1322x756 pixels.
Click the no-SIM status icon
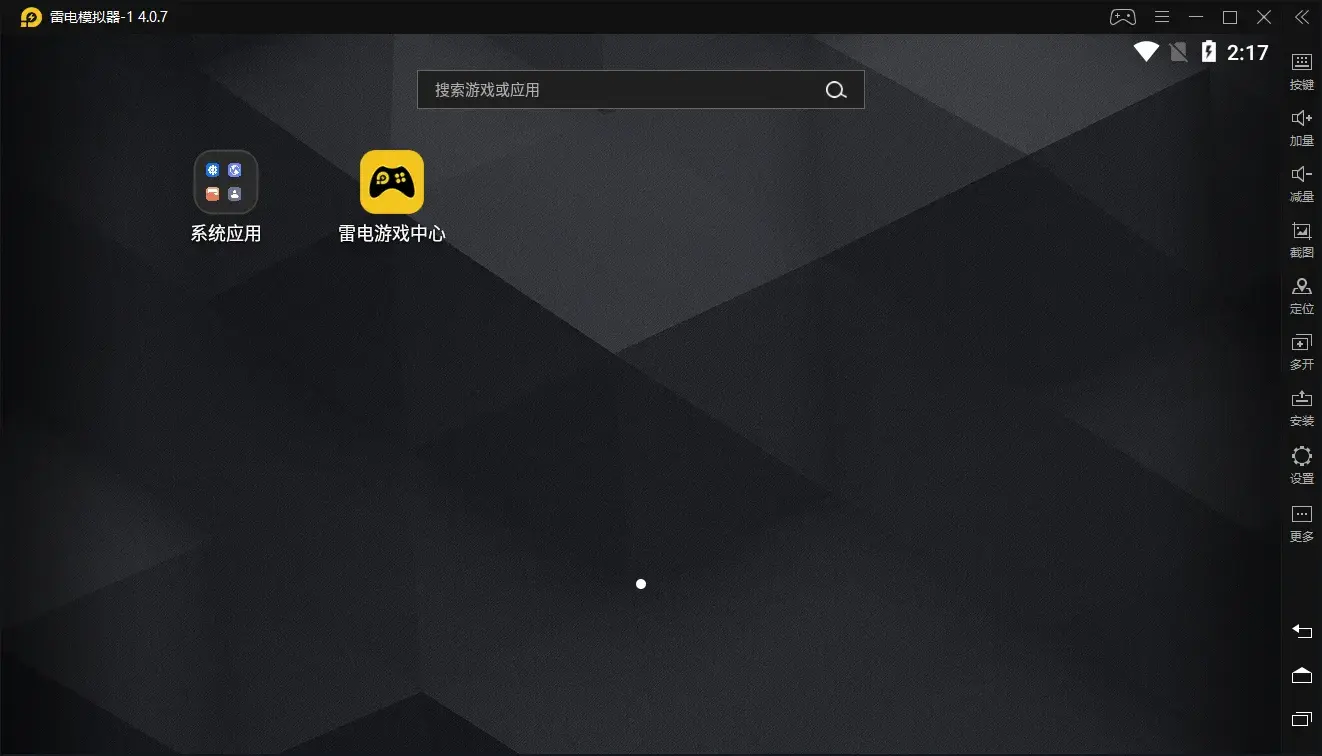pyautogui.click(x=1179, y=52)
